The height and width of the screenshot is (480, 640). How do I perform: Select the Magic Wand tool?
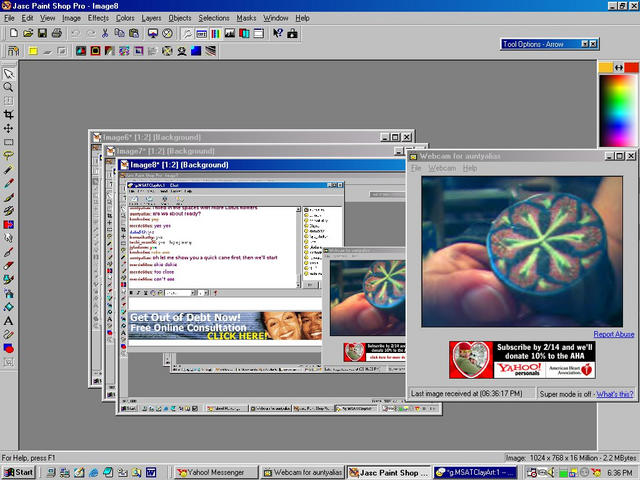(x=9, y=169)
